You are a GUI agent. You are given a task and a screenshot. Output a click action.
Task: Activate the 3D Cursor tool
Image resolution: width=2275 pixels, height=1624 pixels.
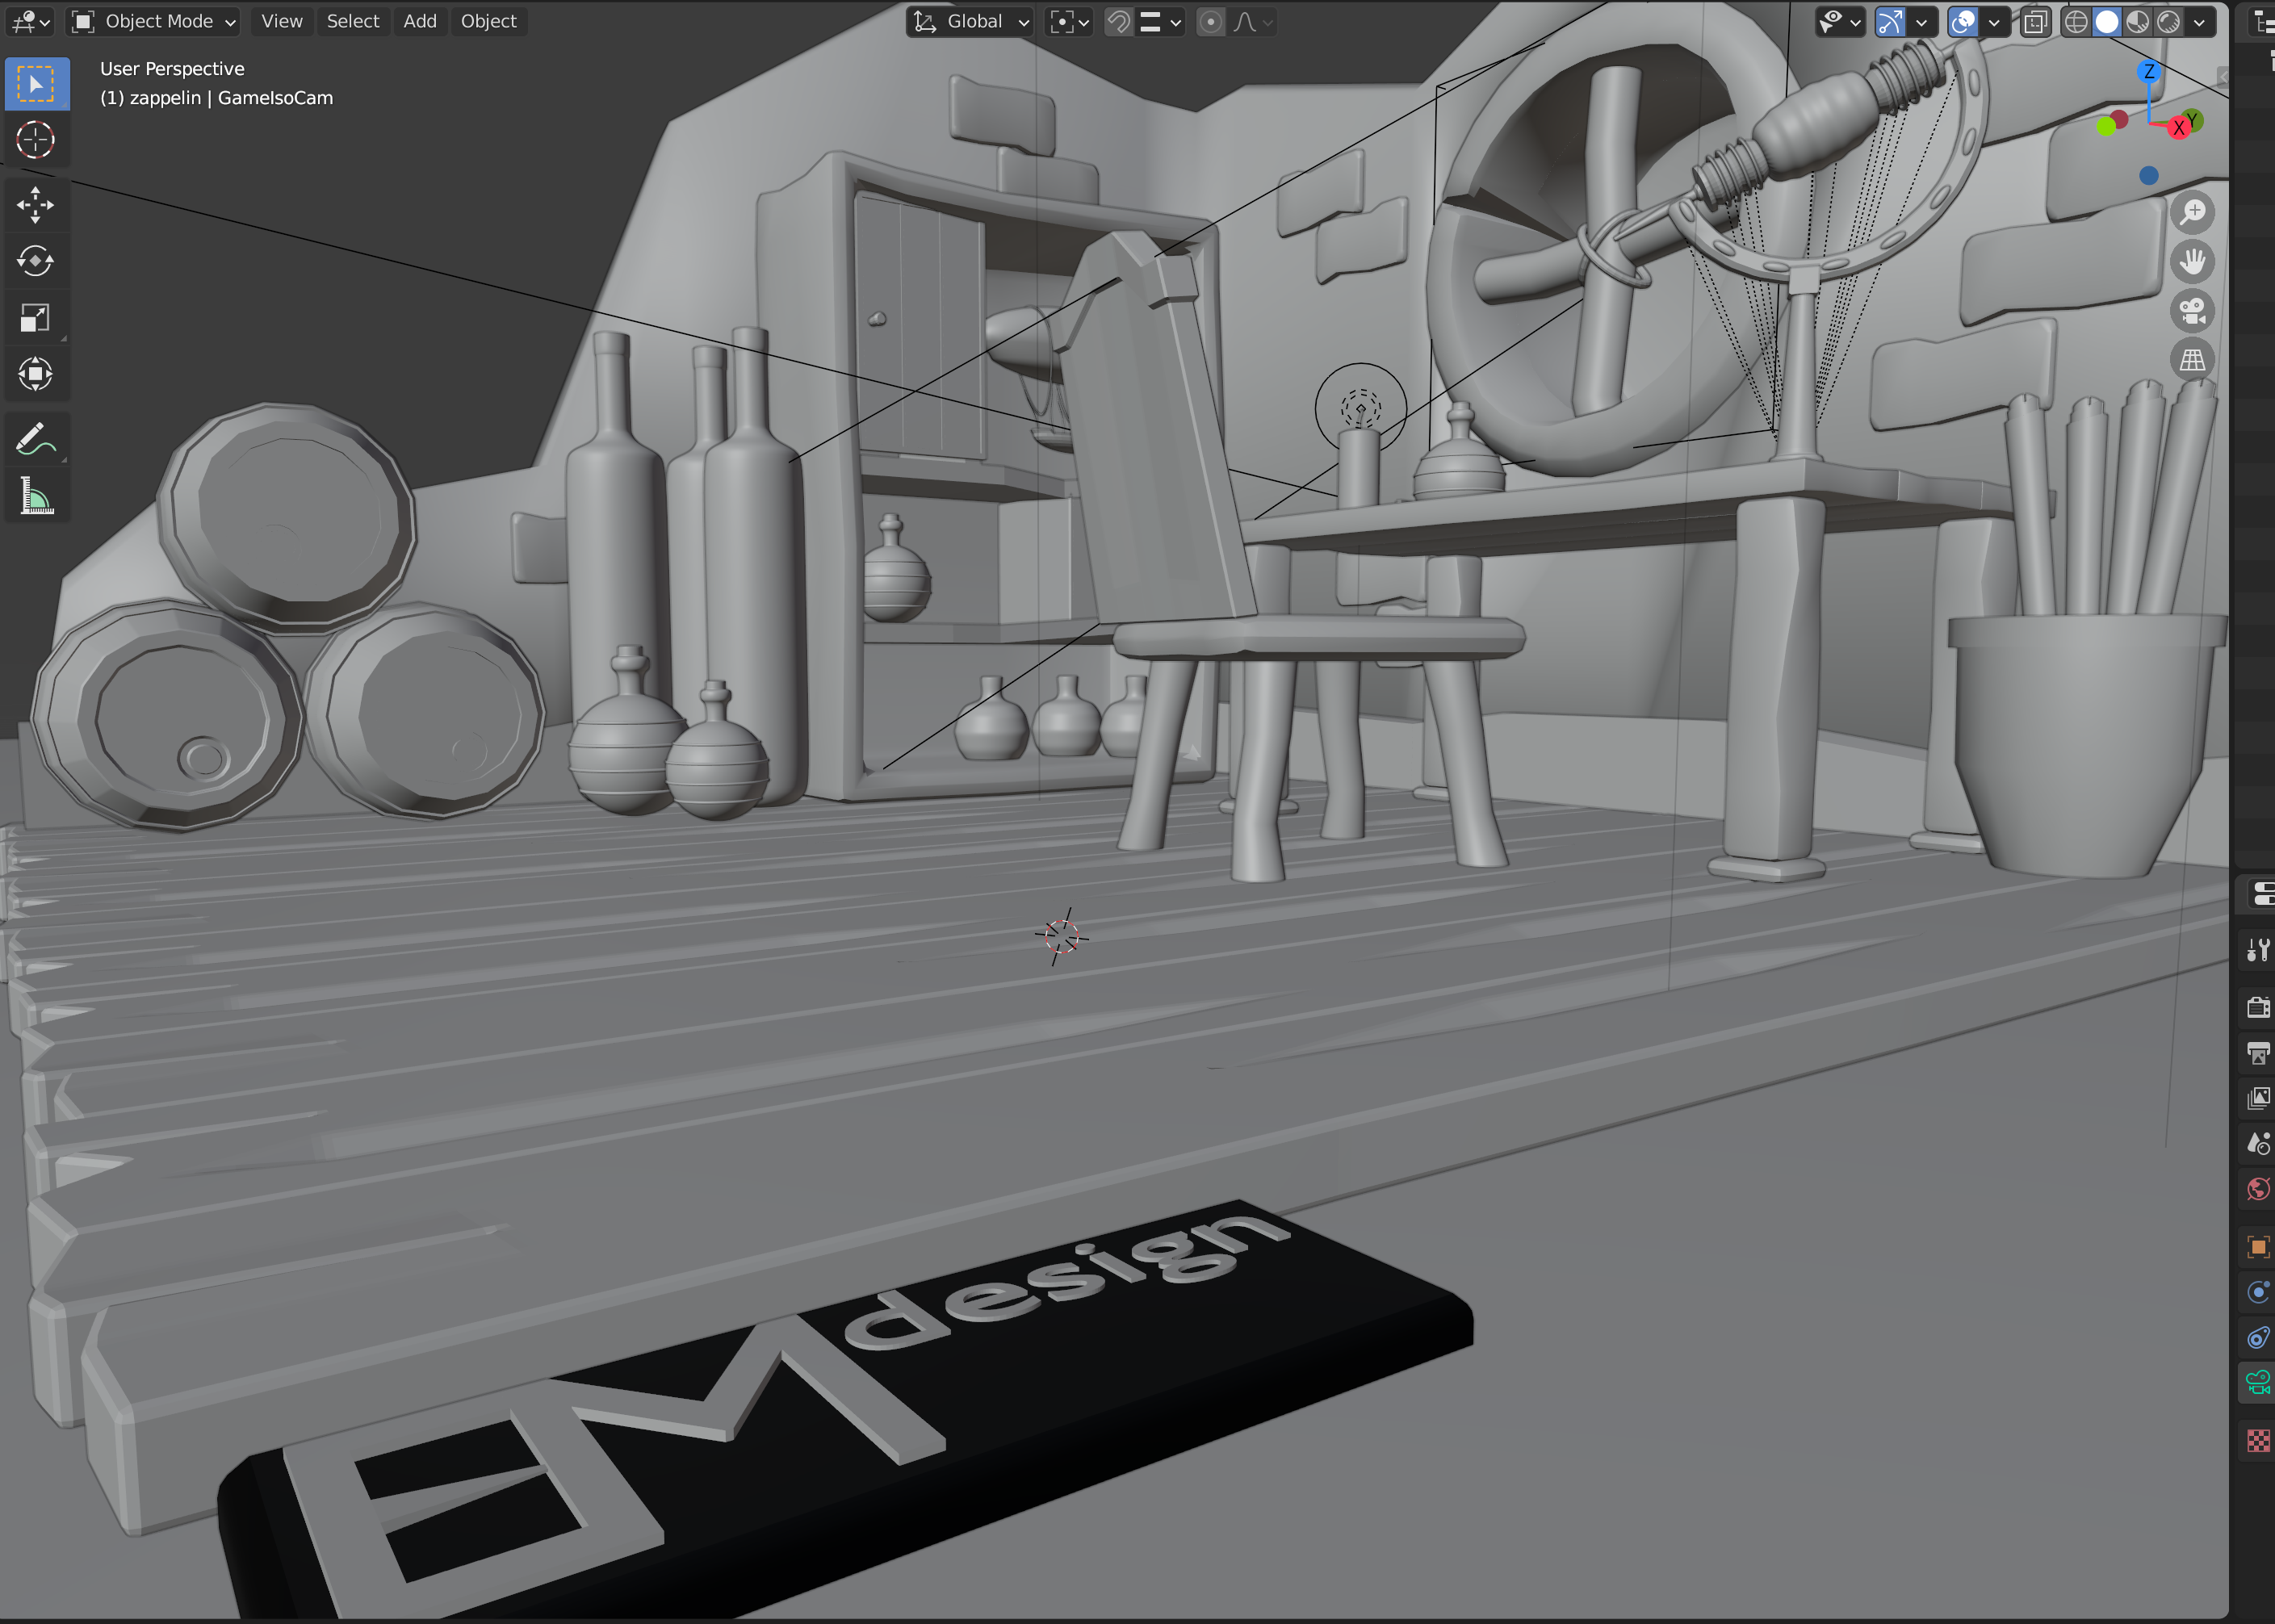[x=37, y=140]
